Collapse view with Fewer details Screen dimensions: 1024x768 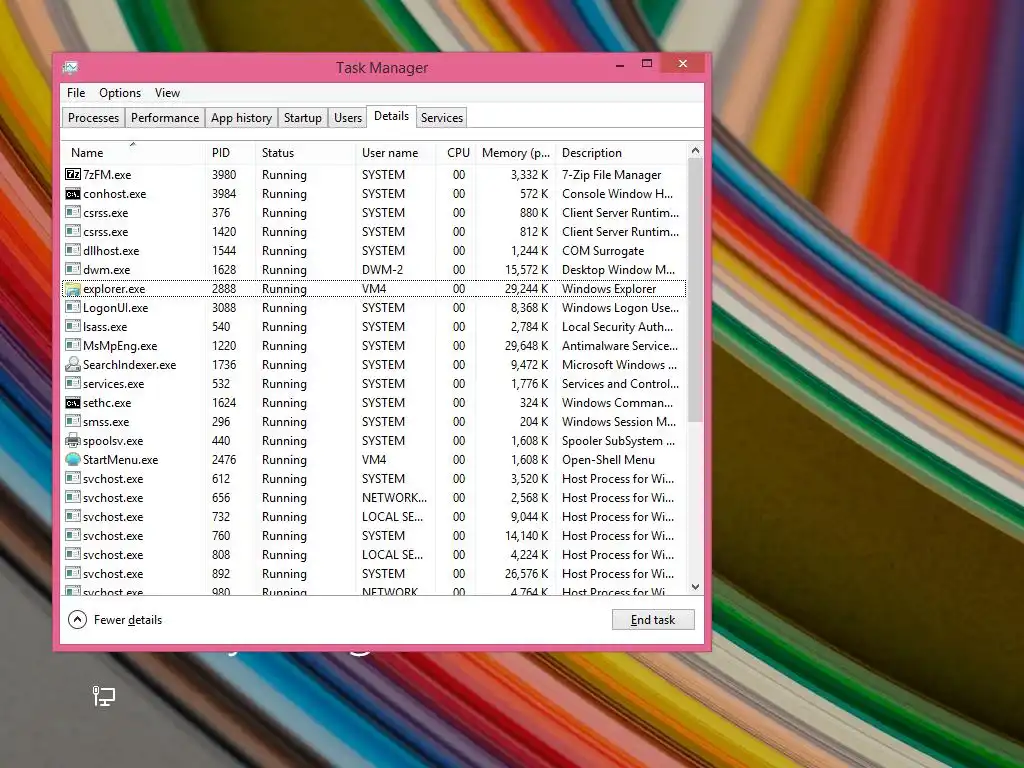click(x=116, y=620)
